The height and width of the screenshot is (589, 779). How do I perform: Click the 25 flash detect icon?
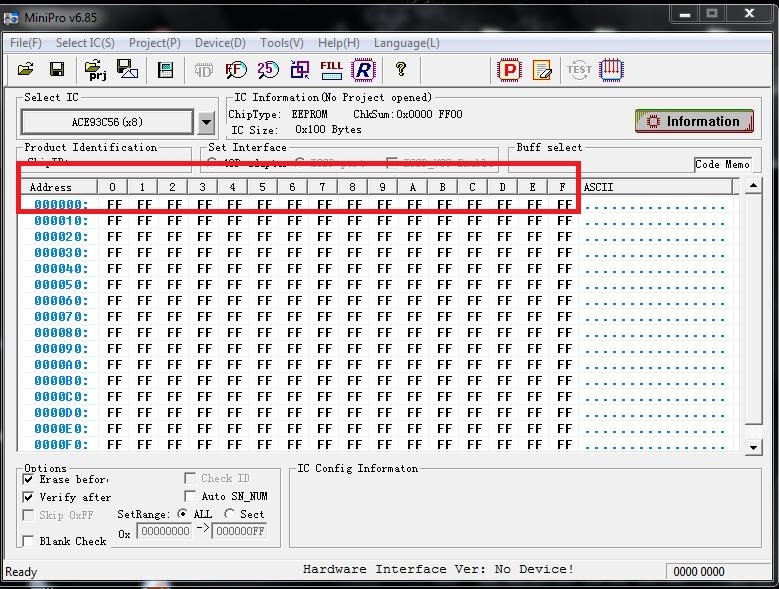[268, 70]
